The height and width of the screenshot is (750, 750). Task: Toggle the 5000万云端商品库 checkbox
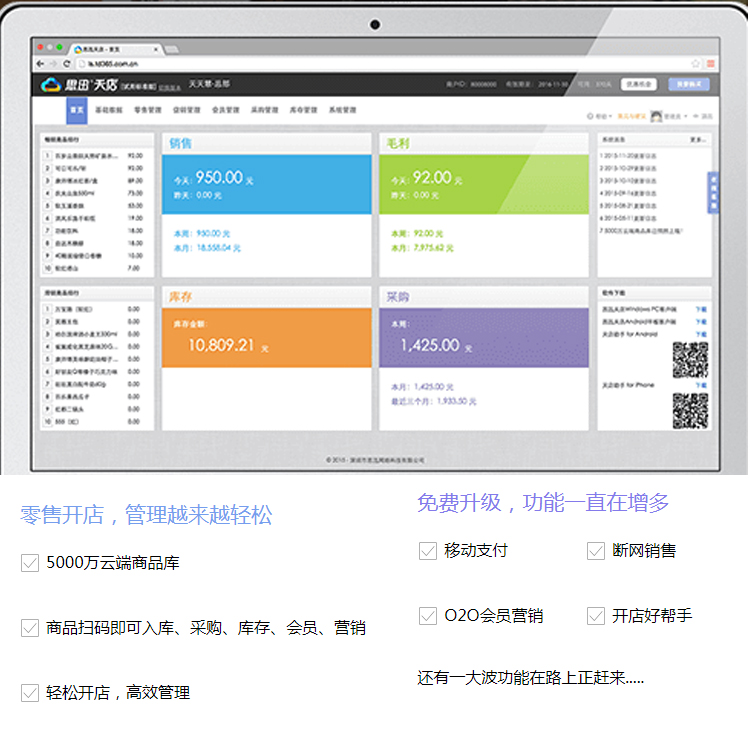tap(30, 563)
